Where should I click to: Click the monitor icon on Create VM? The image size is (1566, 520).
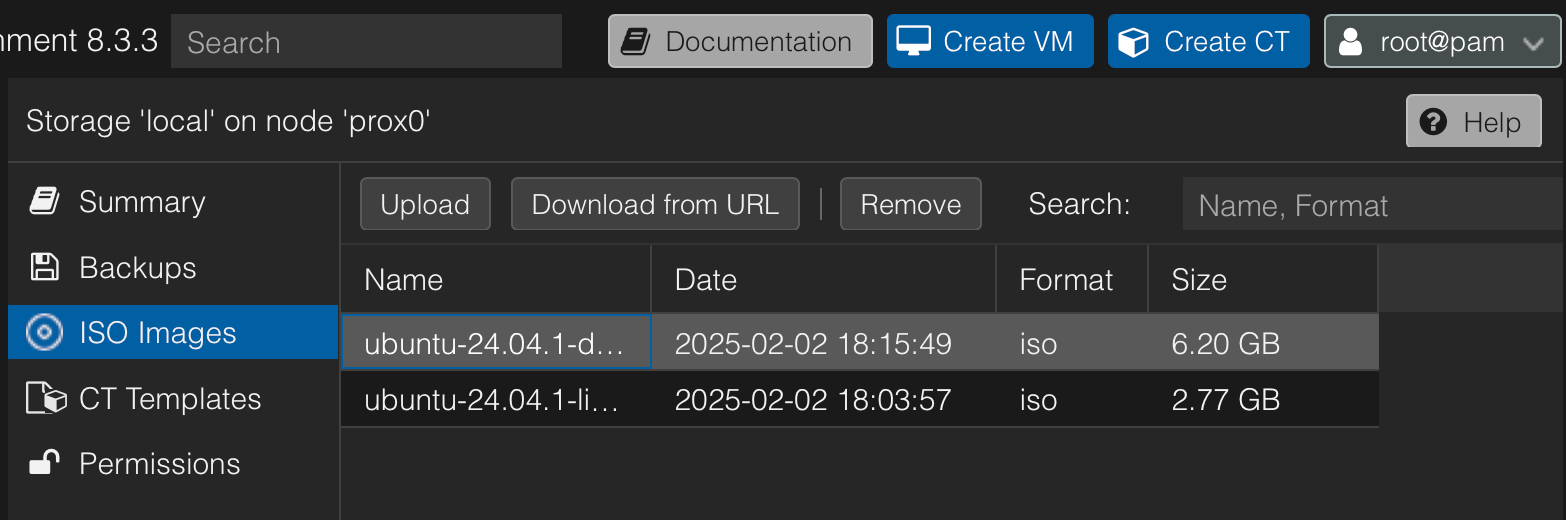[914, 41]
